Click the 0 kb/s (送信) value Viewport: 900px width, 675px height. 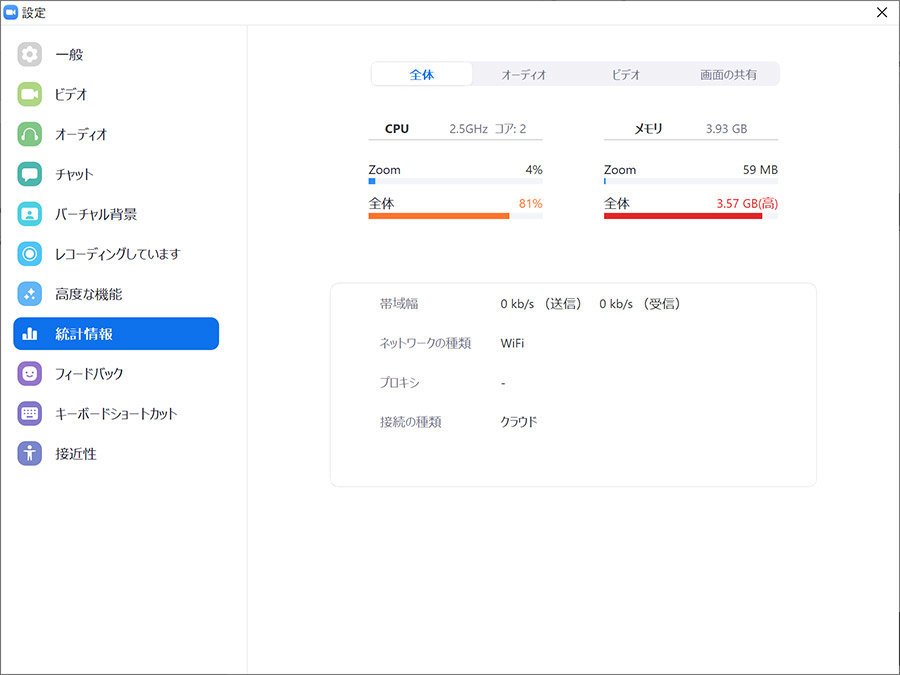pyautogui.click(x=540, y=304)
